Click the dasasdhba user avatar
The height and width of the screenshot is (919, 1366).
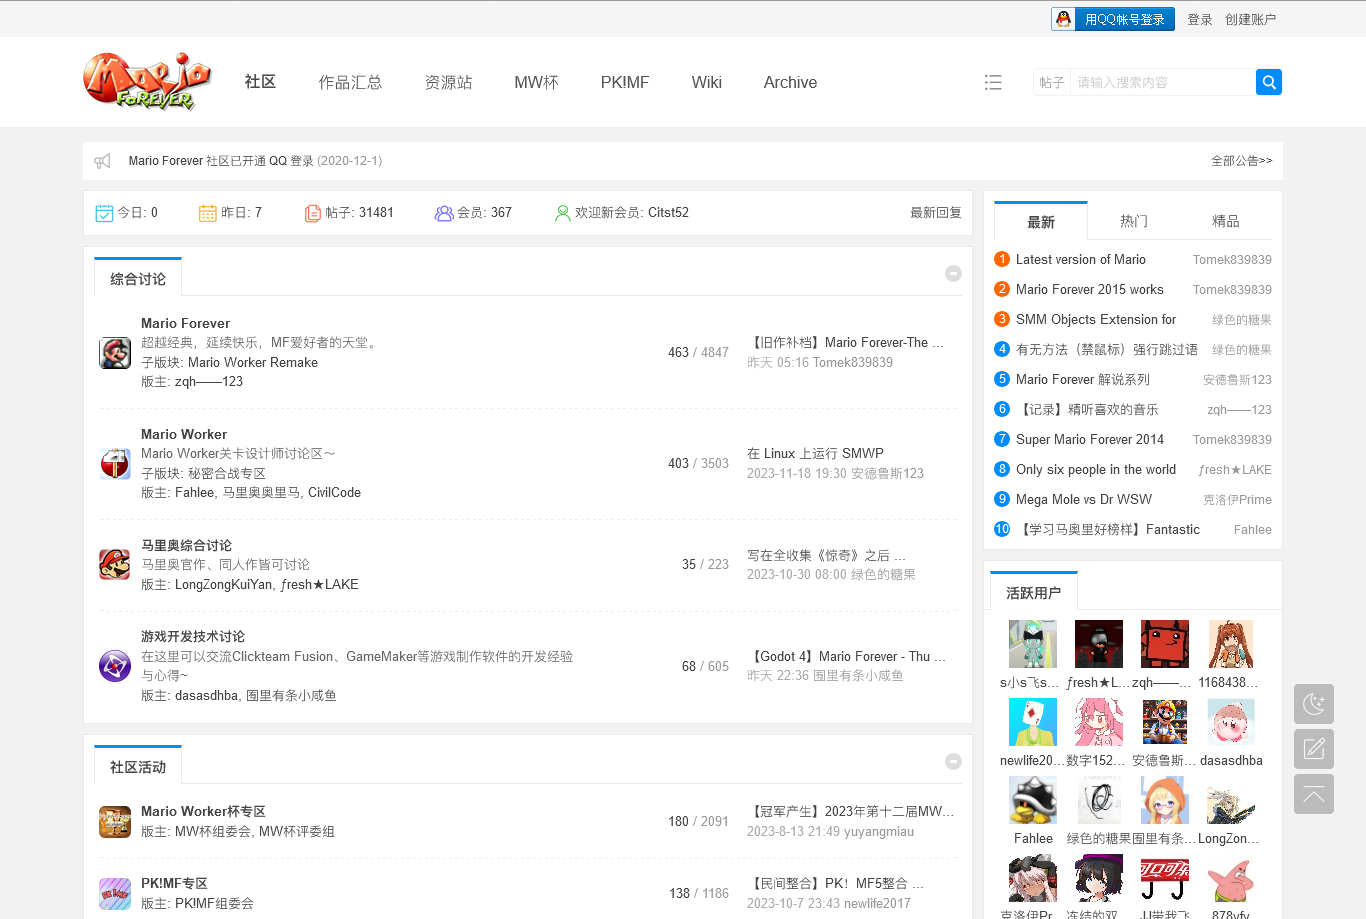point(1231,722)
